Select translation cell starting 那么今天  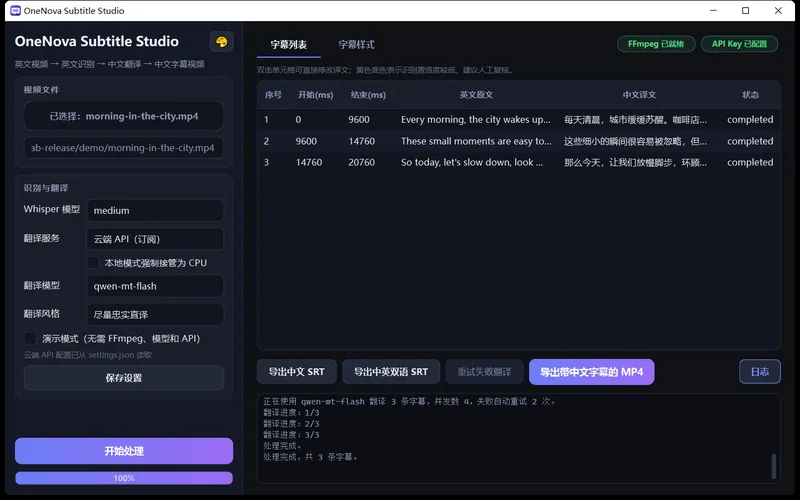pos(639,163)
